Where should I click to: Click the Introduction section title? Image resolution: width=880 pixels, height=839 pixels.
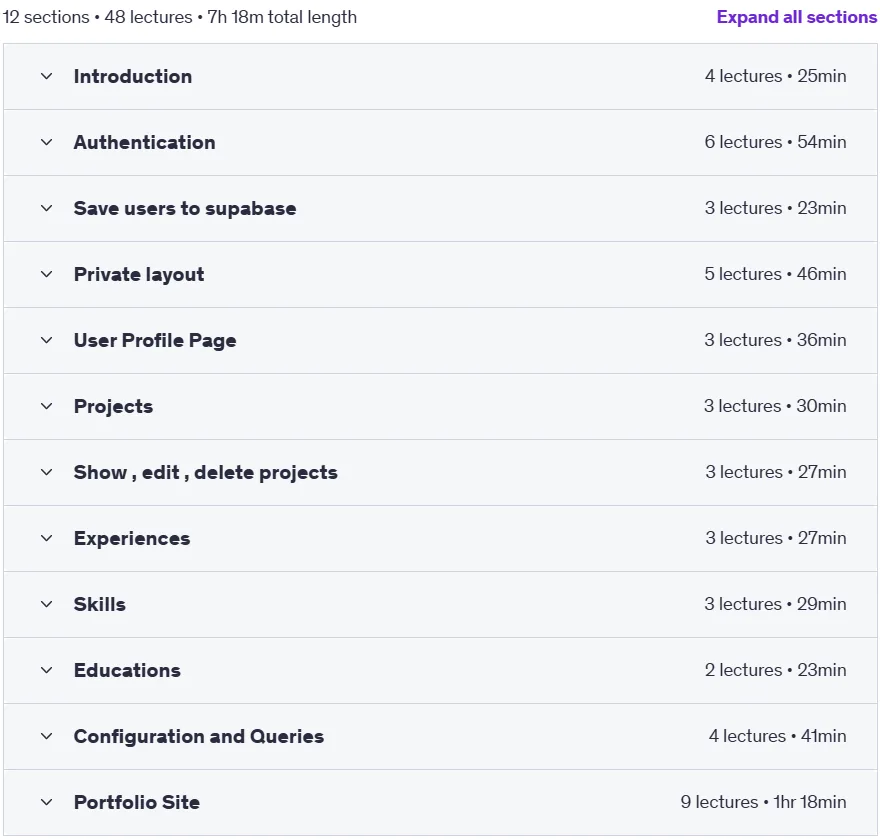click(133, 76)
